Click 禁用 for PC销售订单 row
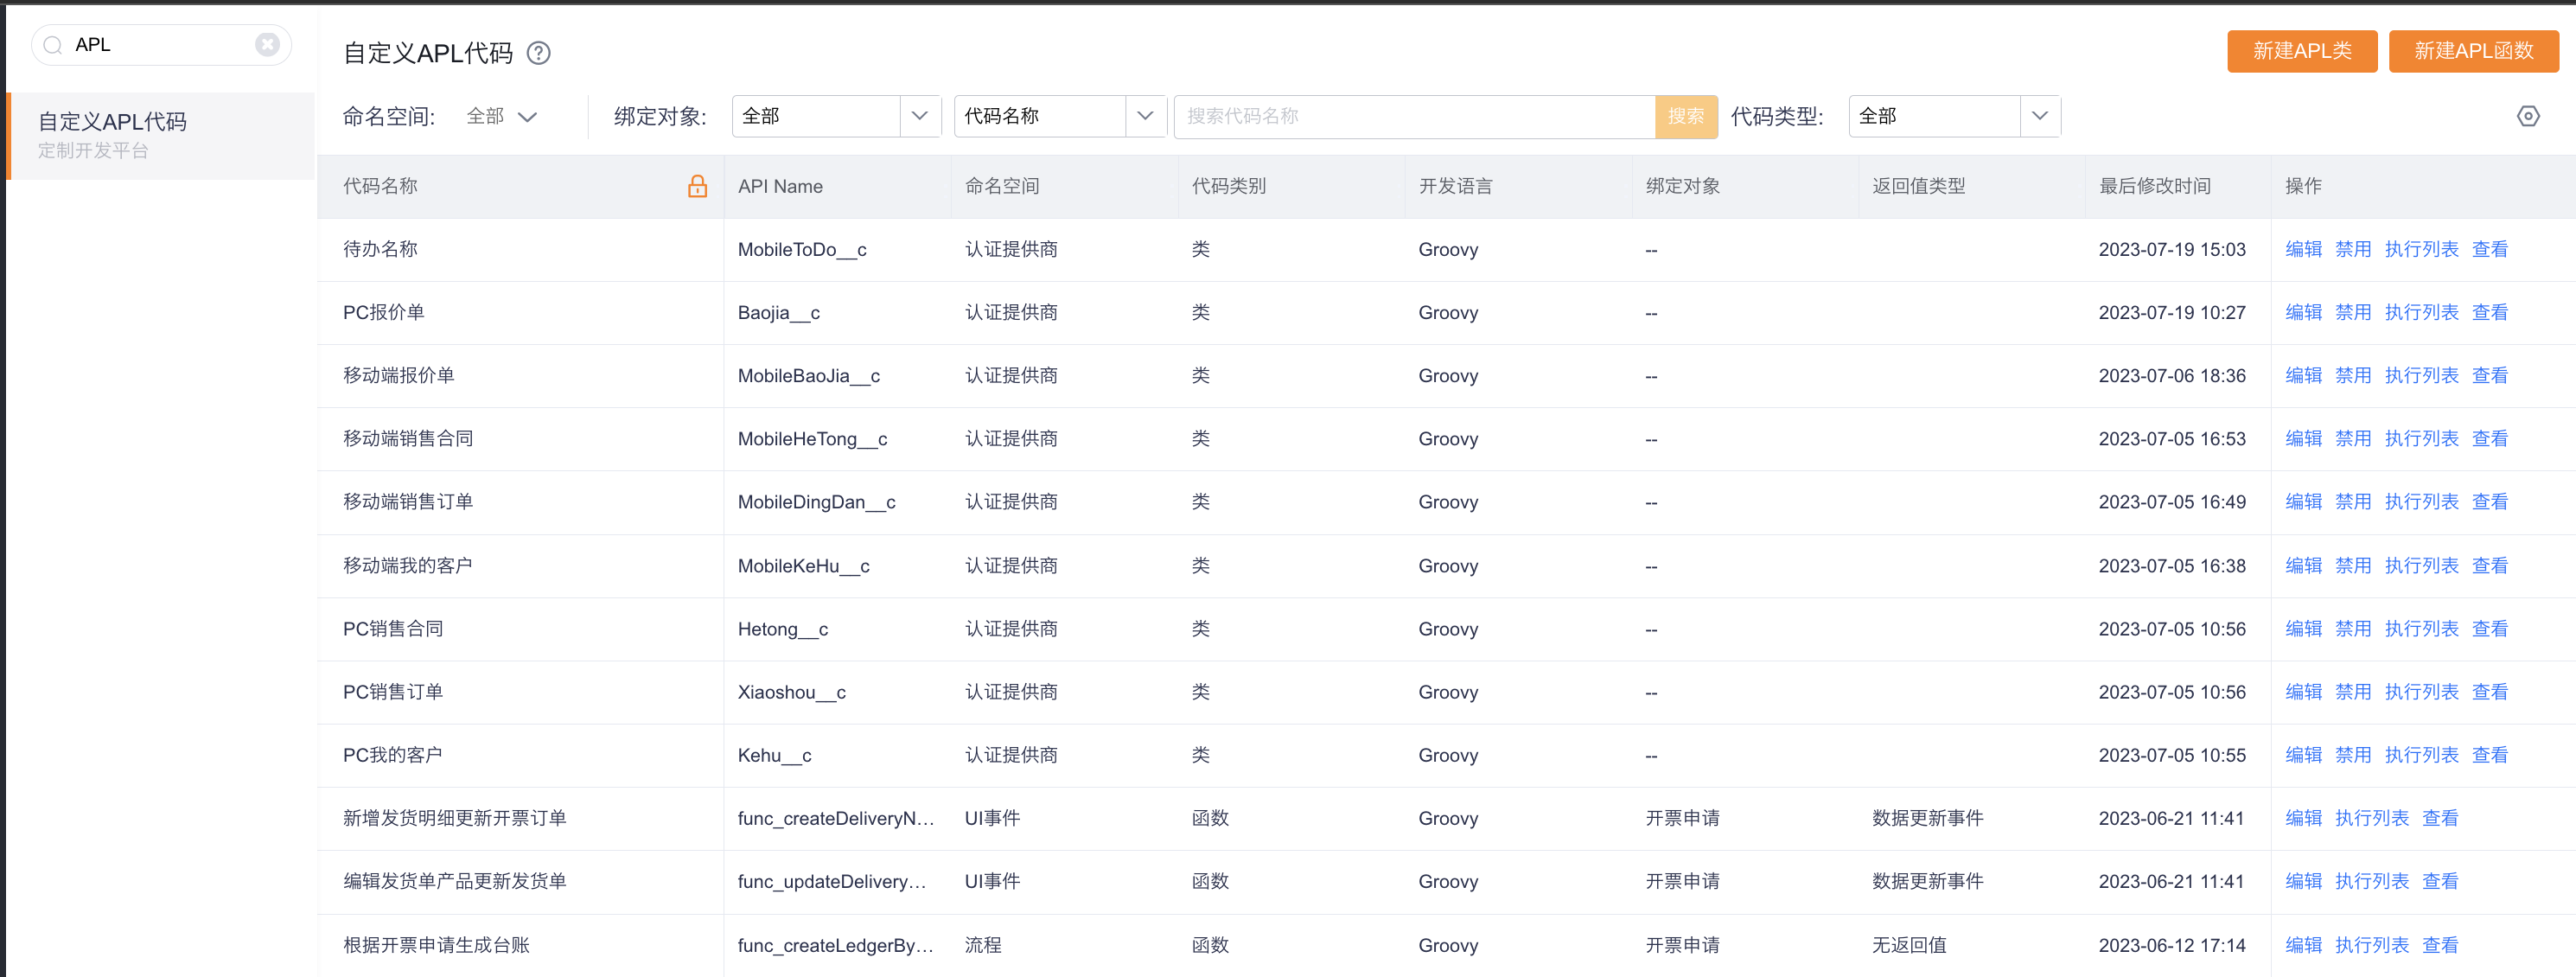2576x977 pixels. [x=2352, y=691]
